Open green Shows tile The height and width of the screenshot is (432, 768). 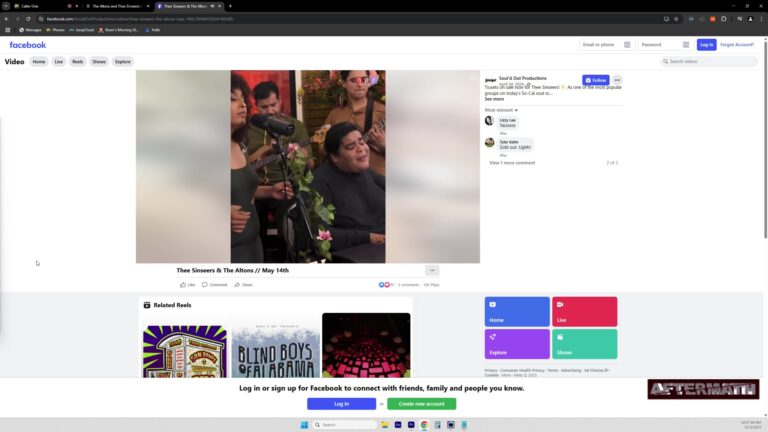(x=584, y=344)
